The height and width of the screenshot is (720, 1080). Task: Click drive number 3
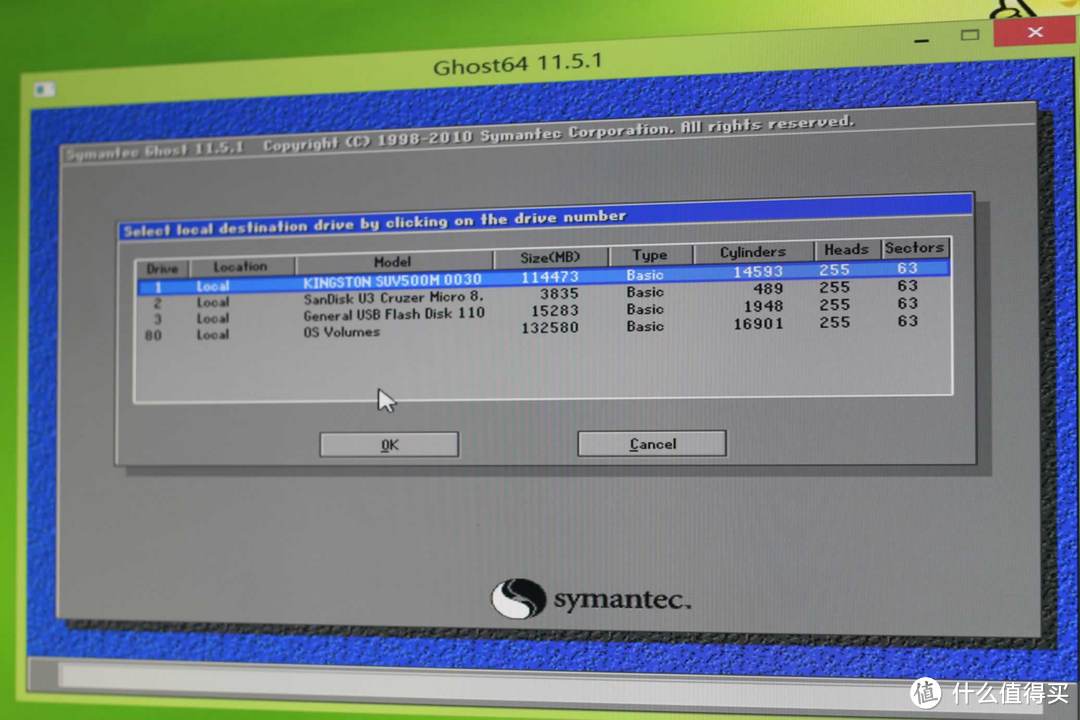pyautogui.click(x=158, y=319)
